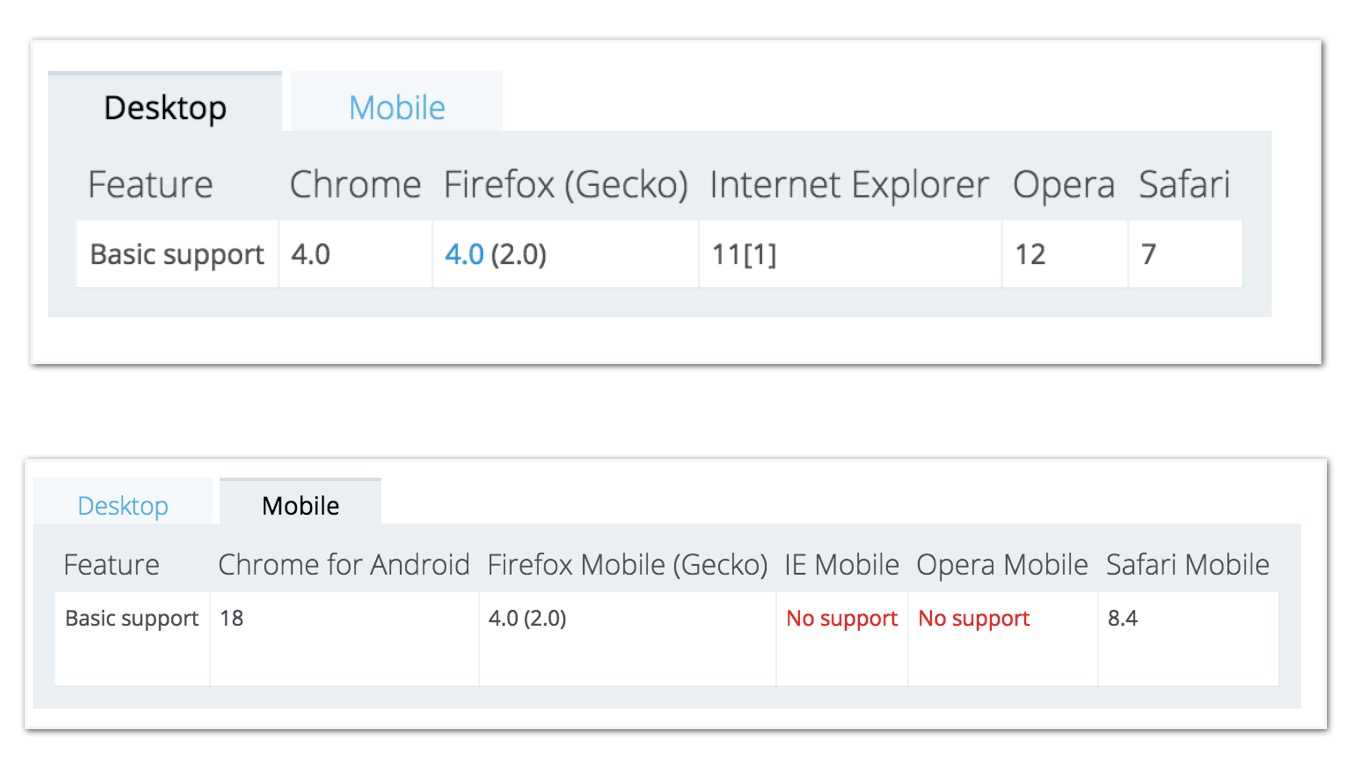Image resolution: width=1362 pixels, height=760 pixels.
Task: Click the Safari Mobile column header
Action: [1187, 565]
